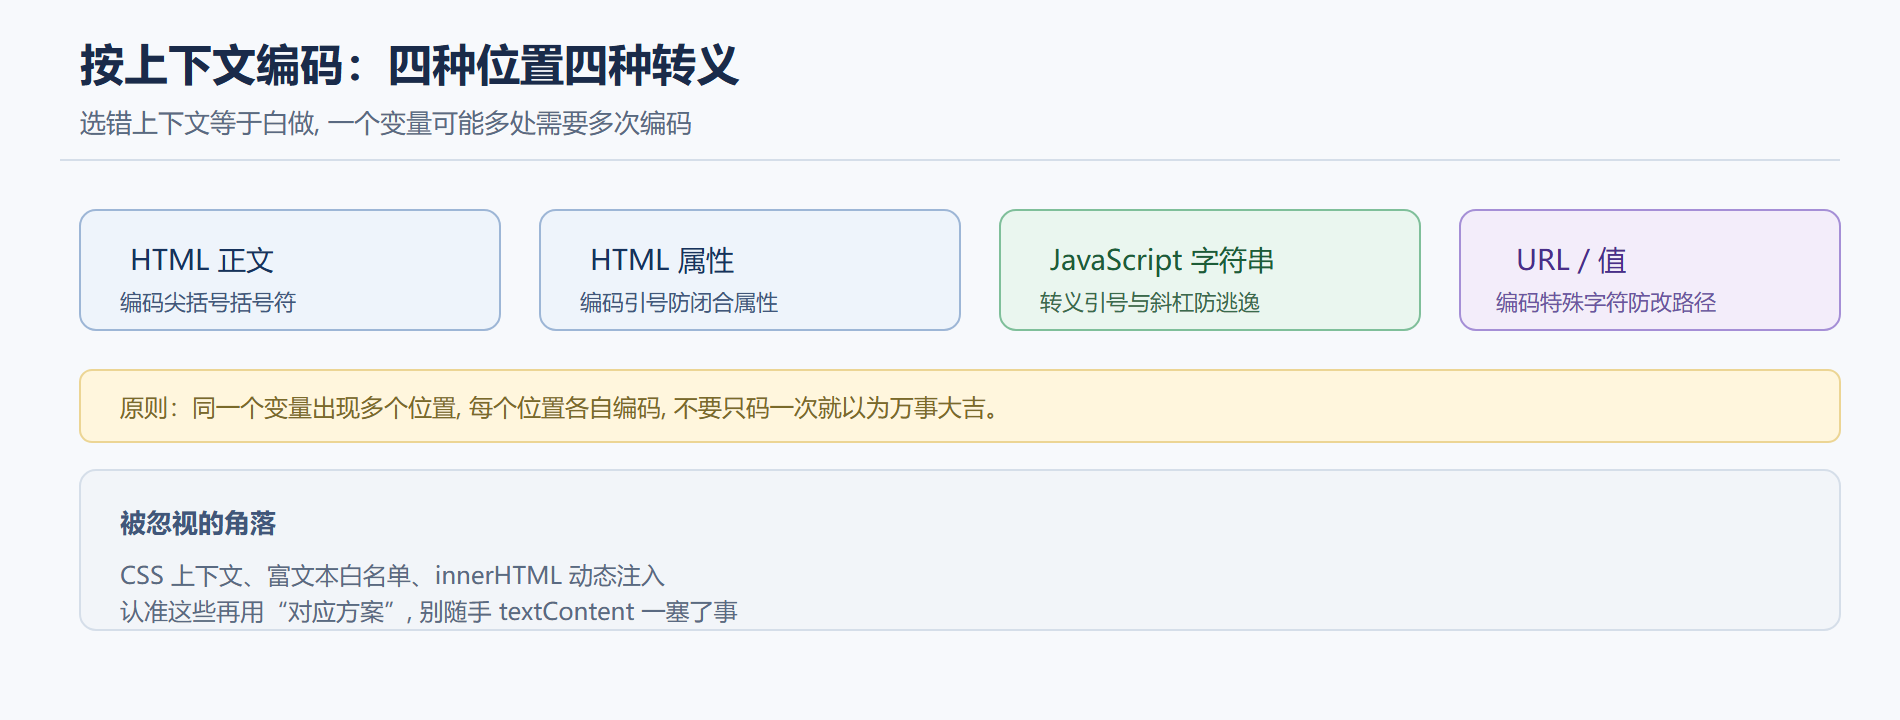Click the text 编码引号防闭合属性

coord(679,302)
